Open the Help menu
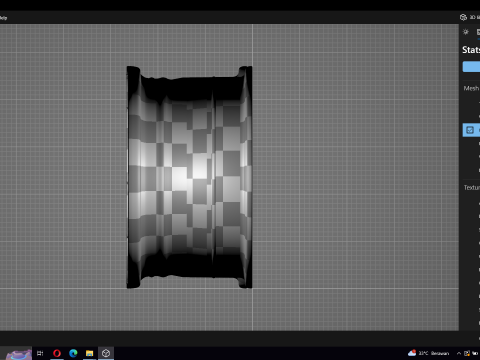 (3, 18)
